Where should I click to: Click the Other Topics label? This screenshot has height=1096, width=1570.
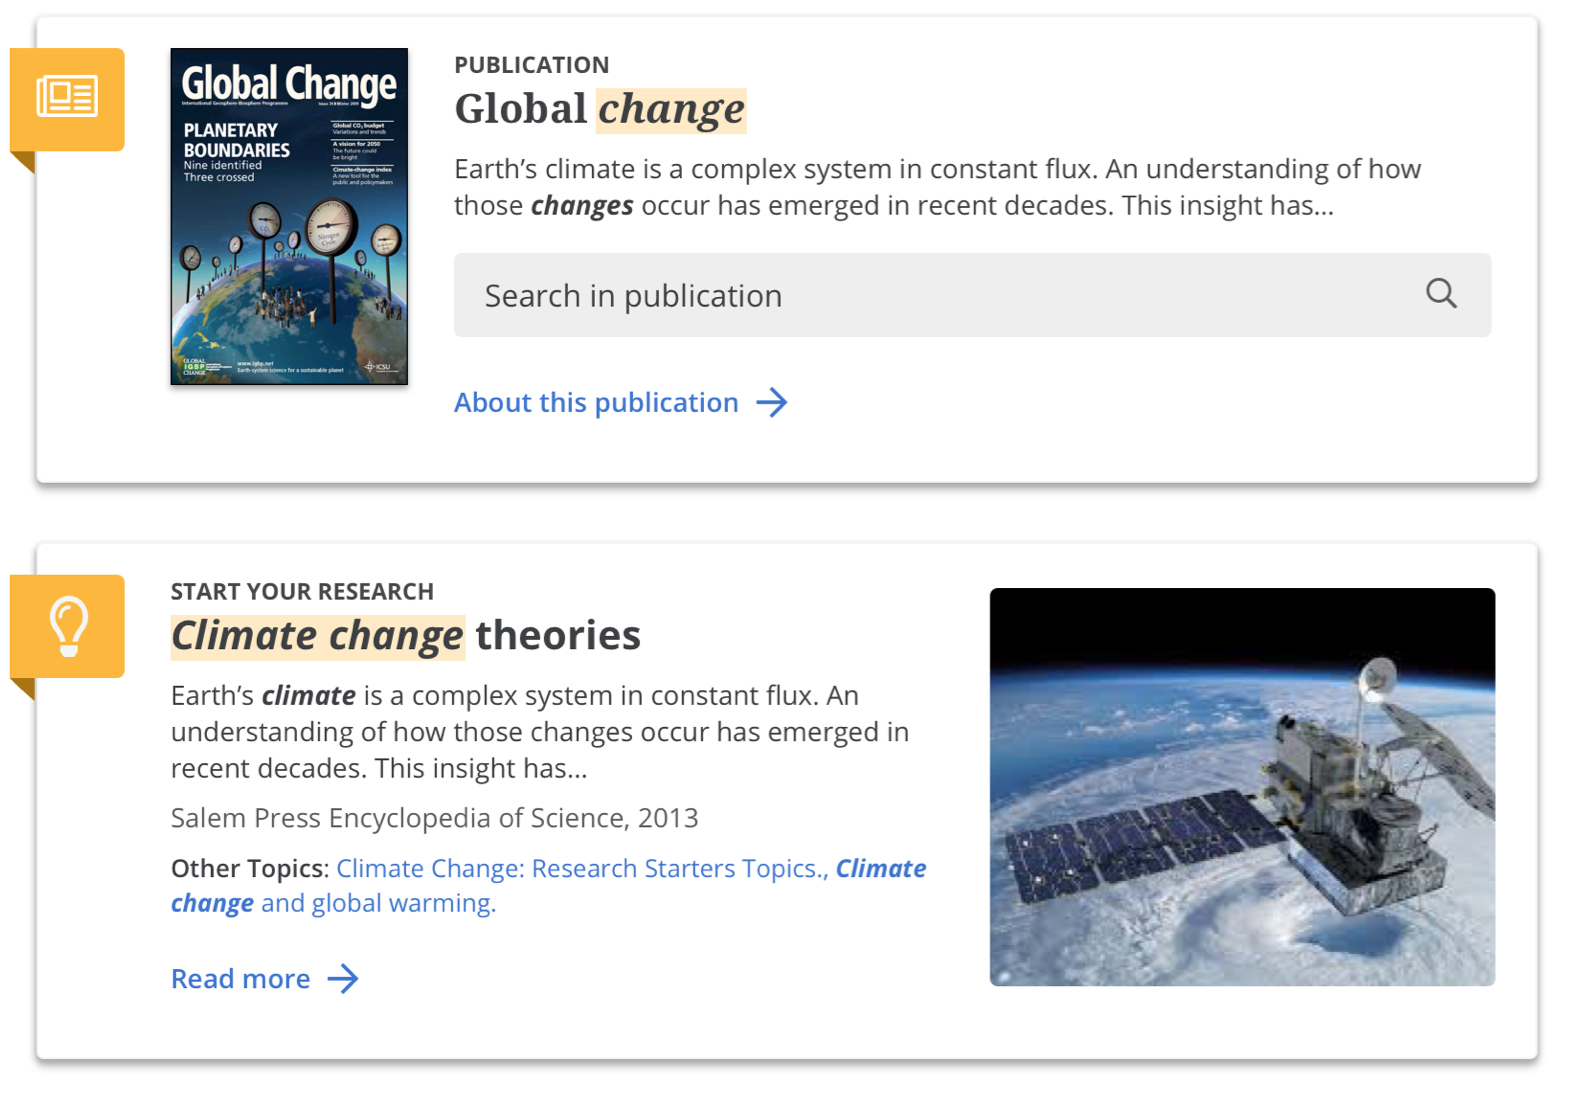pyautogui.click(x=249, y=869)
